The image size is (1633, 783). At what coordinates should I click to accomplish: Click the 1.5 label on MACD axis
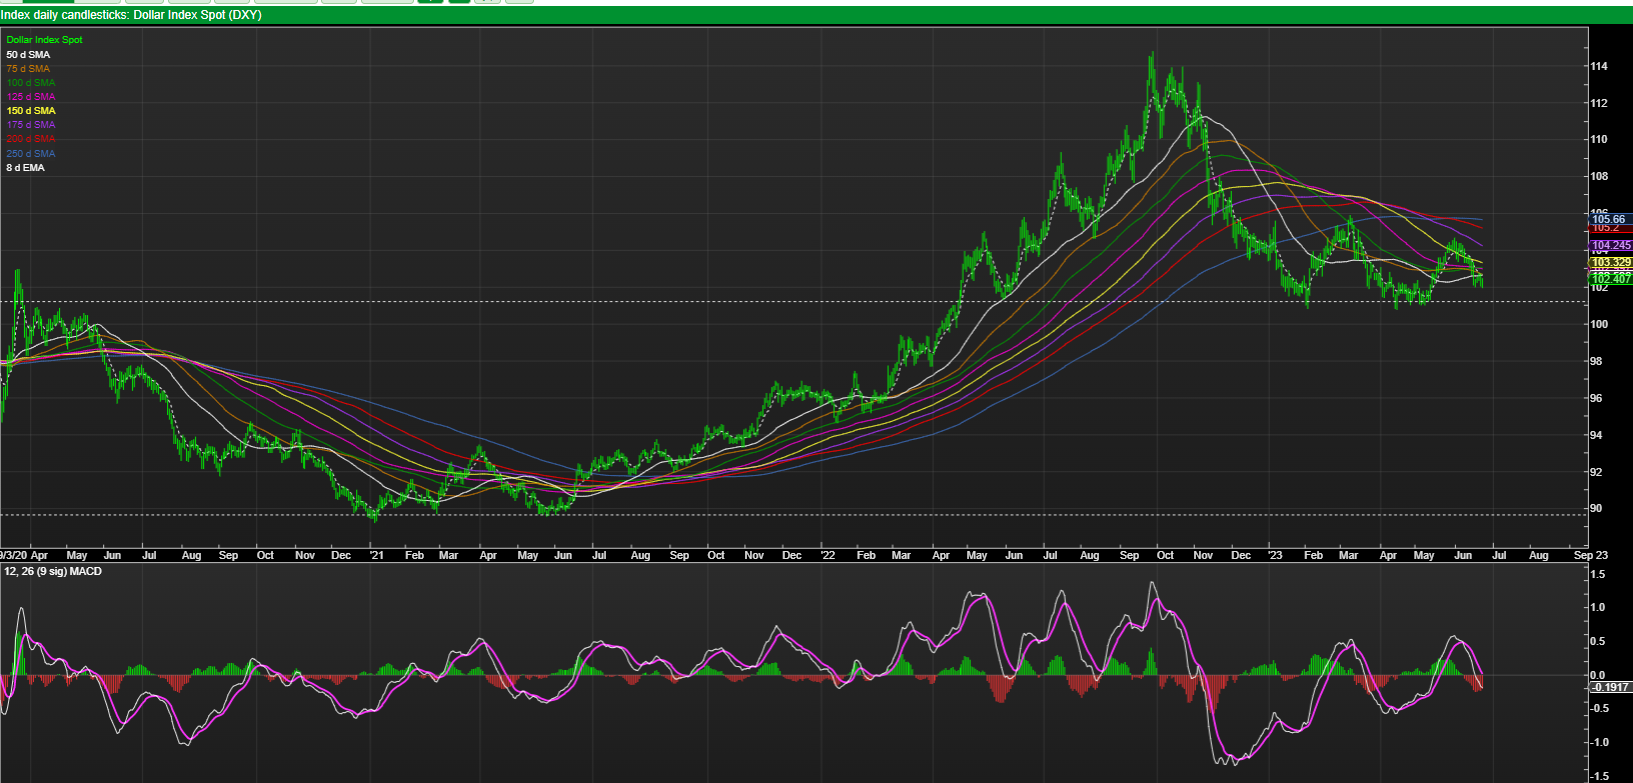(x=1598, y=575)
